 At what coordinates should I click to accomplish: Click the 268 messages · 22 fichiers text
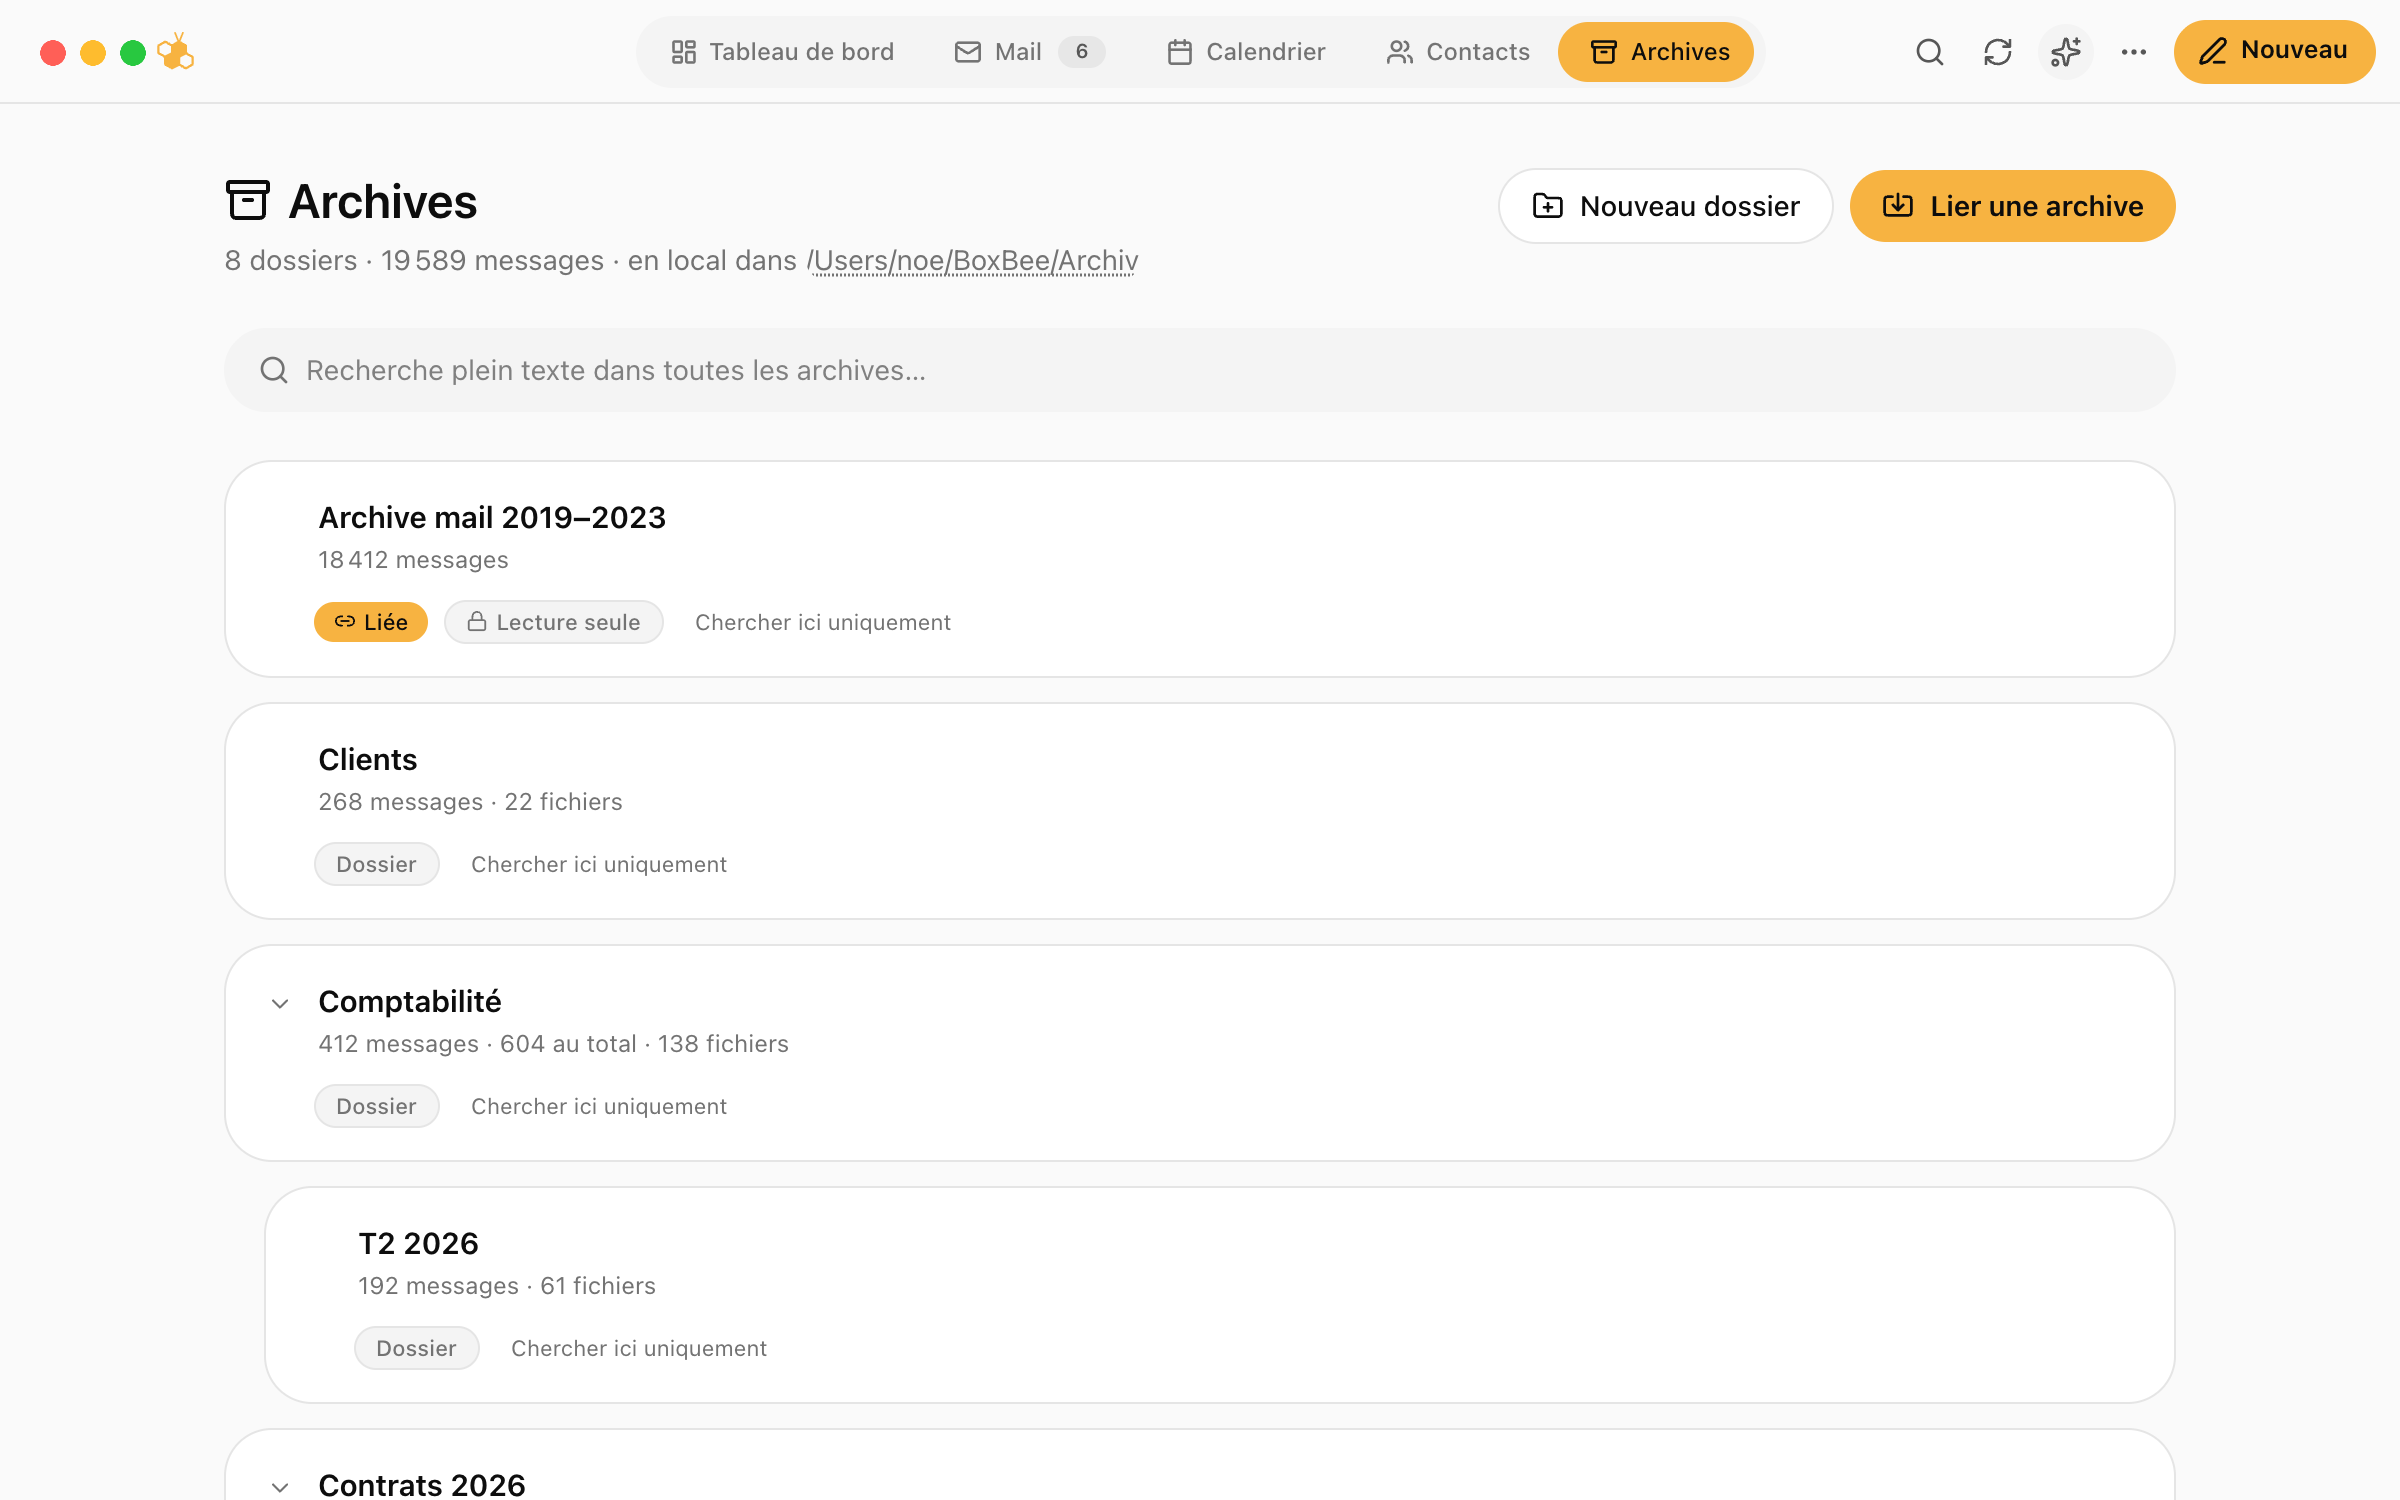470,802
